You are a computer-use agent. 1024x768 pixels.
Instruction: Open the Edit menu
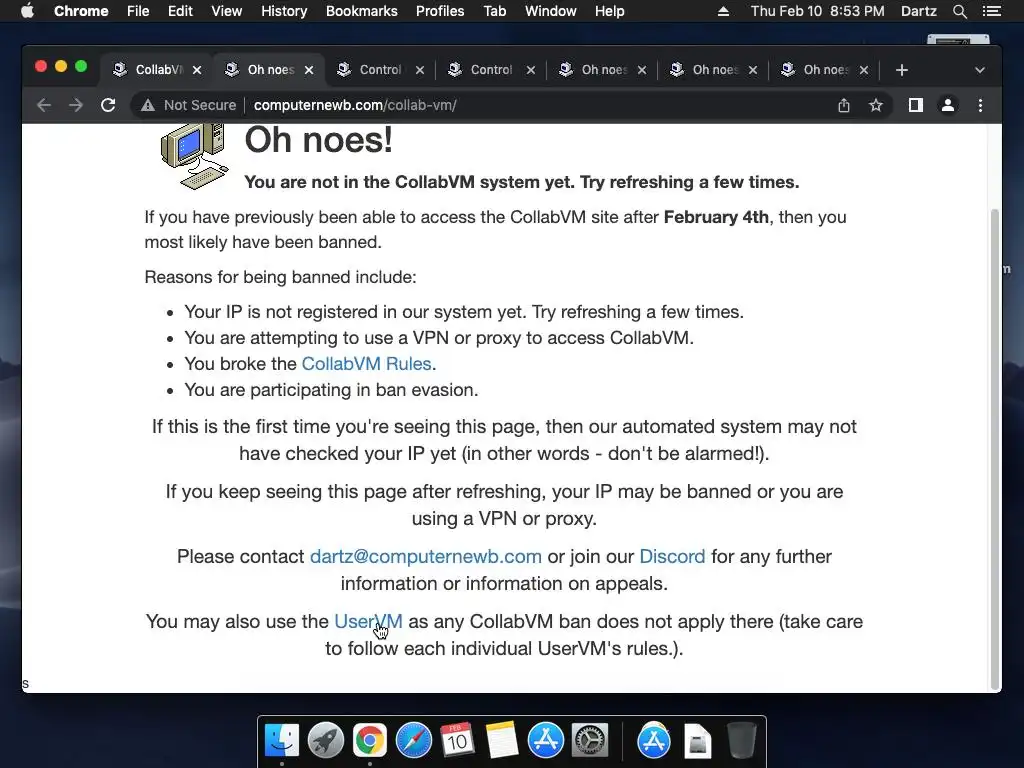click(x=180, y=11)
